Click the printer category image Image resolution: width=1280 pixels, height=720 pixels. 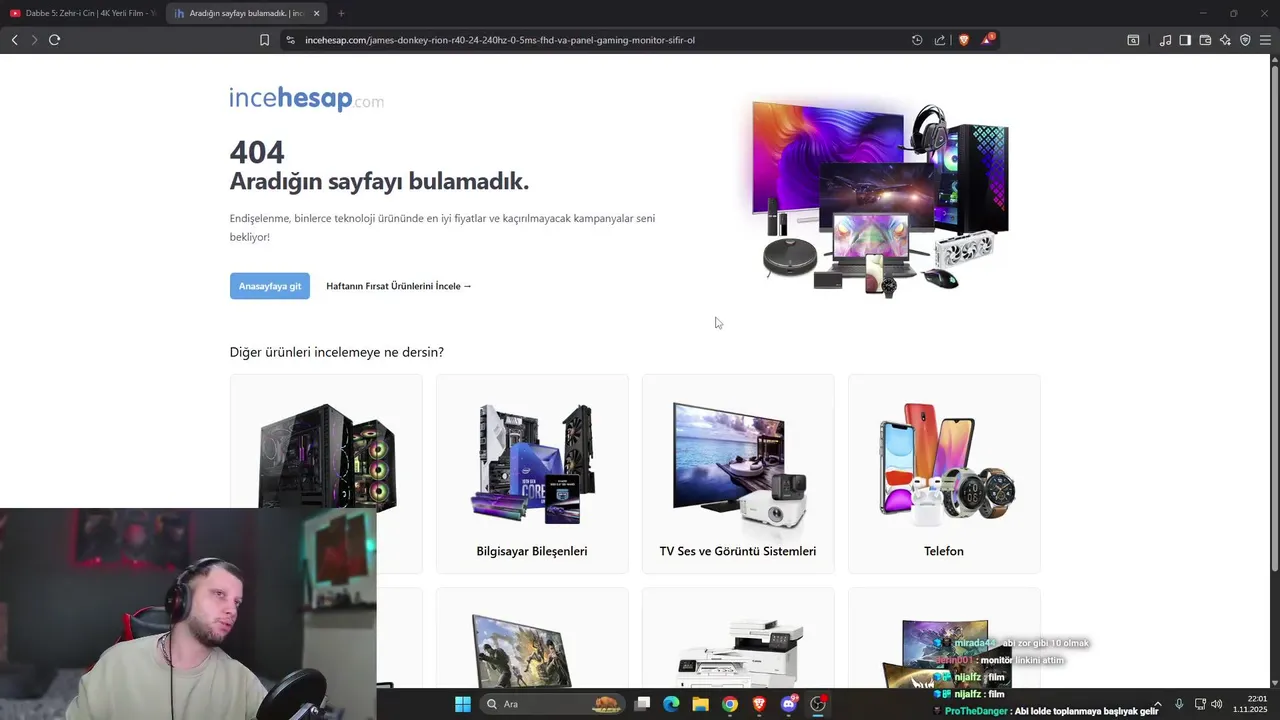point(740,652)
